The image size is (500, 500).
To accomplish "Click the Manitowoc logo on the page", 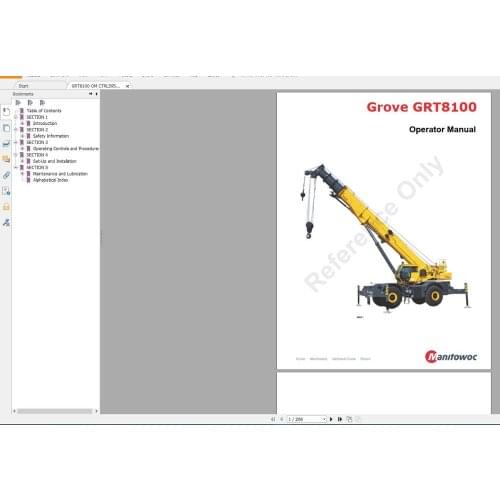I will coord(451,357).
